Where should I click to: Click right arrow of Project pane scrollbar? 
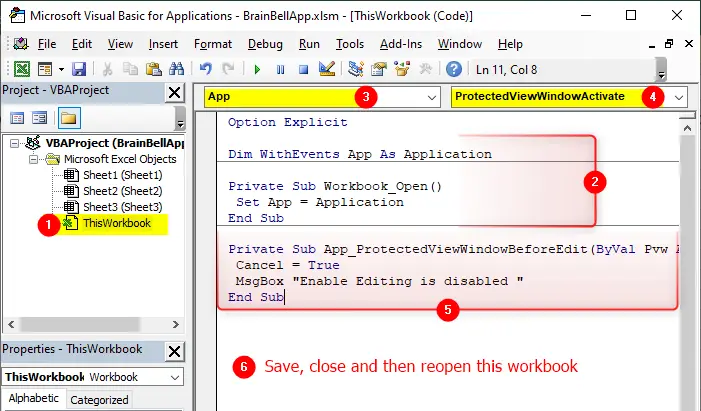[x=176, y=324]
